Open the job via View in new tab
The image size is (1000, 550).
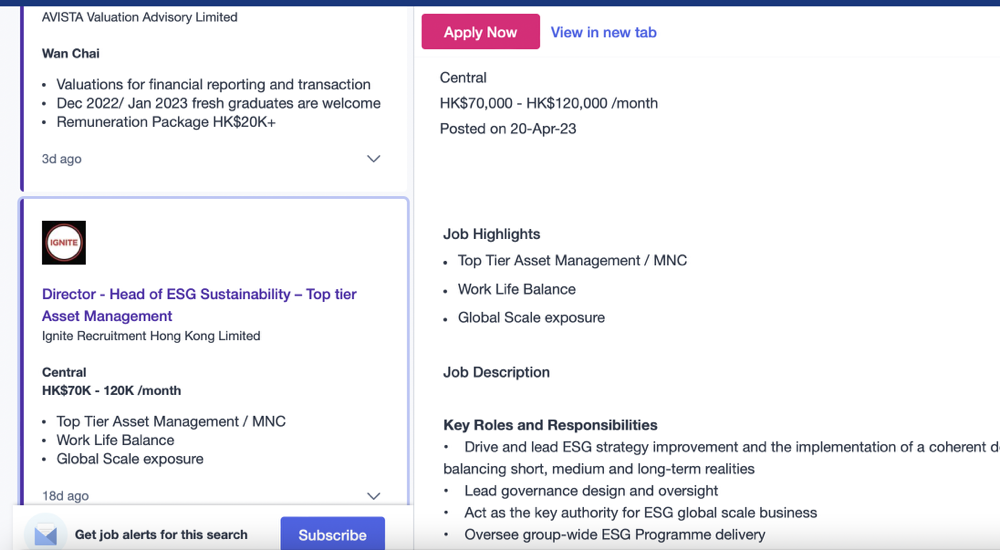point(603,32)
